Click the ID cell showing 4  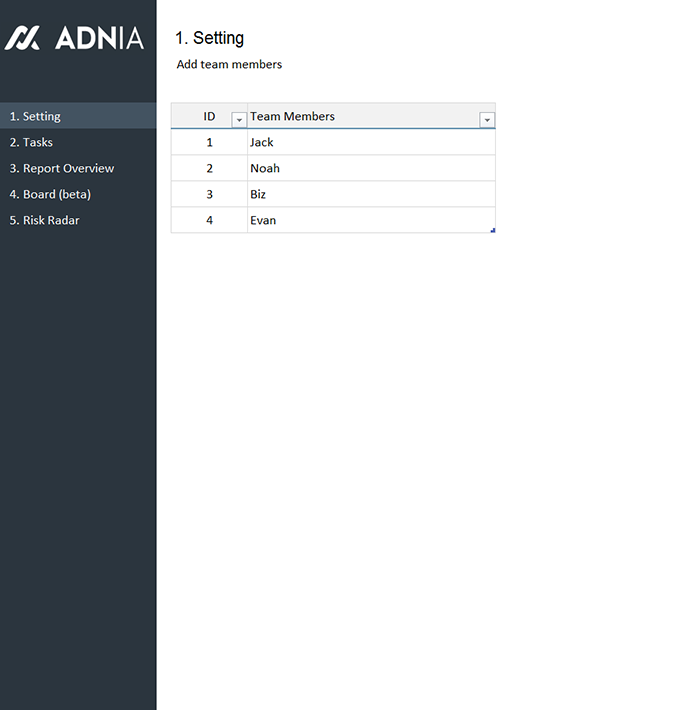pyautogui.click(x=209, y=220)
